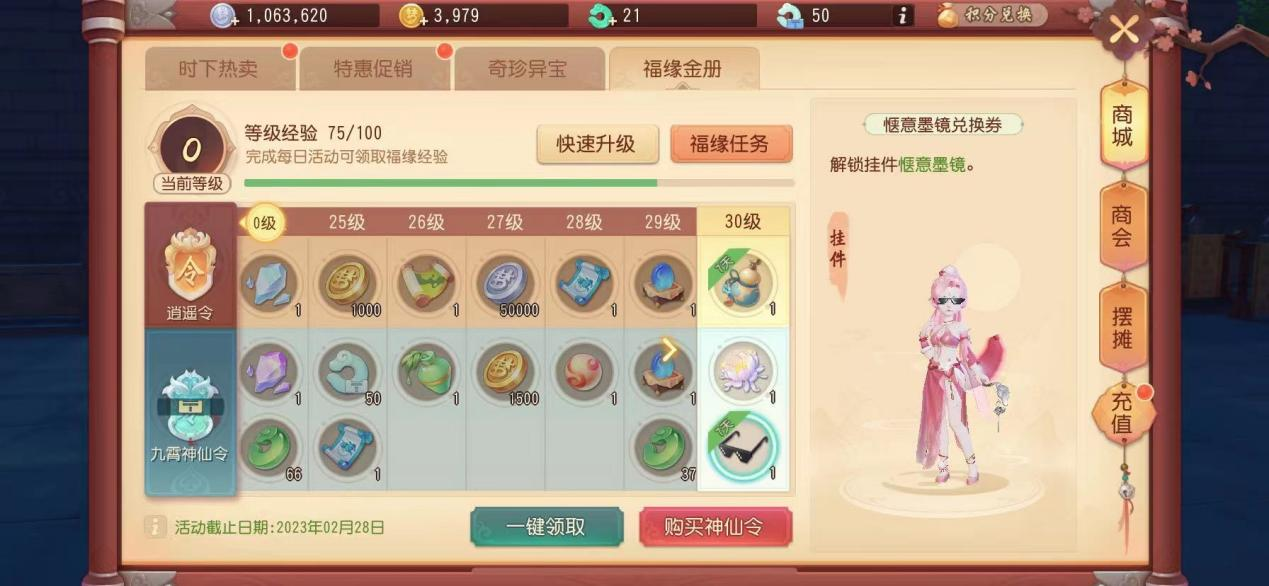Tap the gold coin 1000 reward
Screen dimensions: 1269x586
coord(347,283)
